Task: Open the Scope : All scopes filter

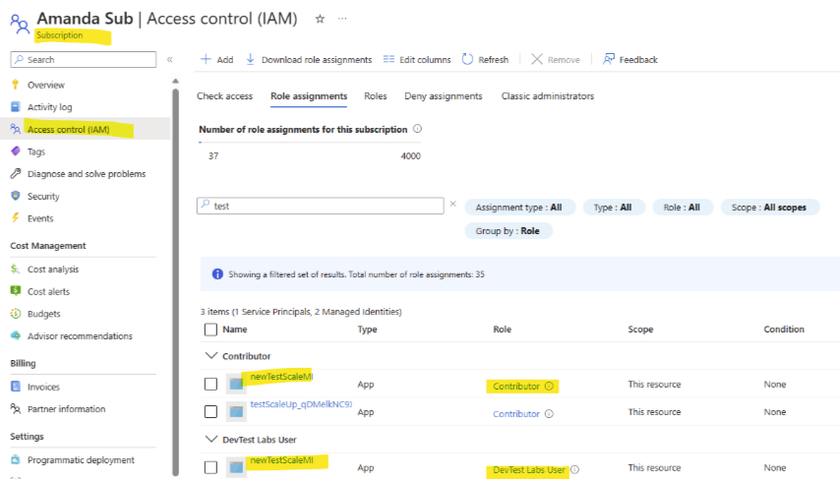Action: [769, 207]
